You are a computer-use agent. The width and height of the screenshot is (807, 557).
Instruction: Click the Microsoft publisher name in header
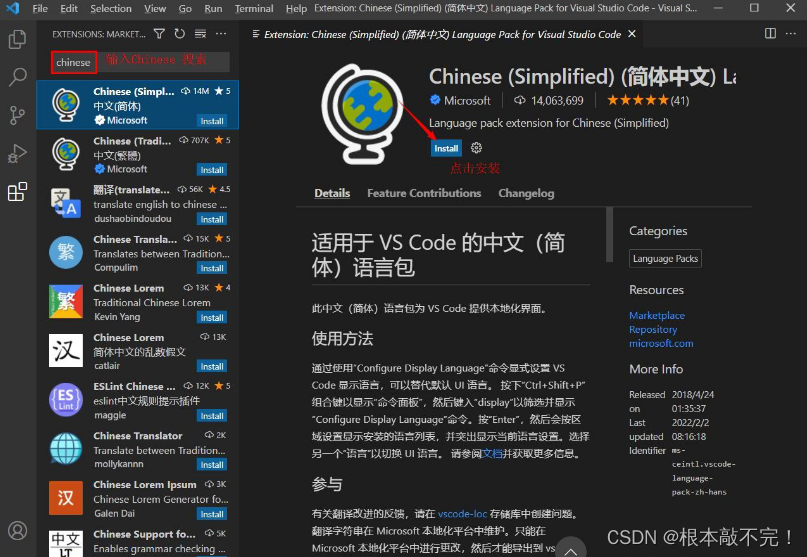point(467,100)
